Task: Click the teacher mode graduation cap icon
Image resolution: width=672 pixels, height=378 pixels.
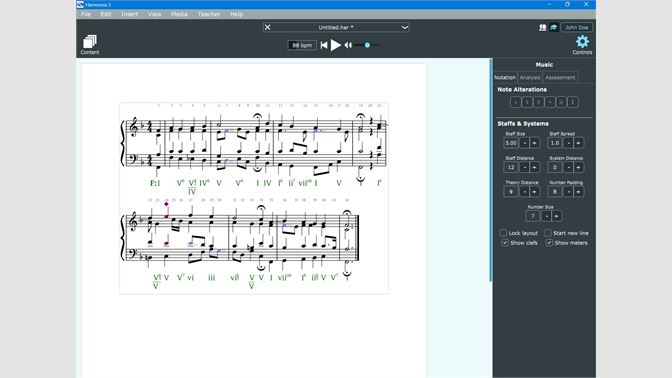Action: pos(554,27)
